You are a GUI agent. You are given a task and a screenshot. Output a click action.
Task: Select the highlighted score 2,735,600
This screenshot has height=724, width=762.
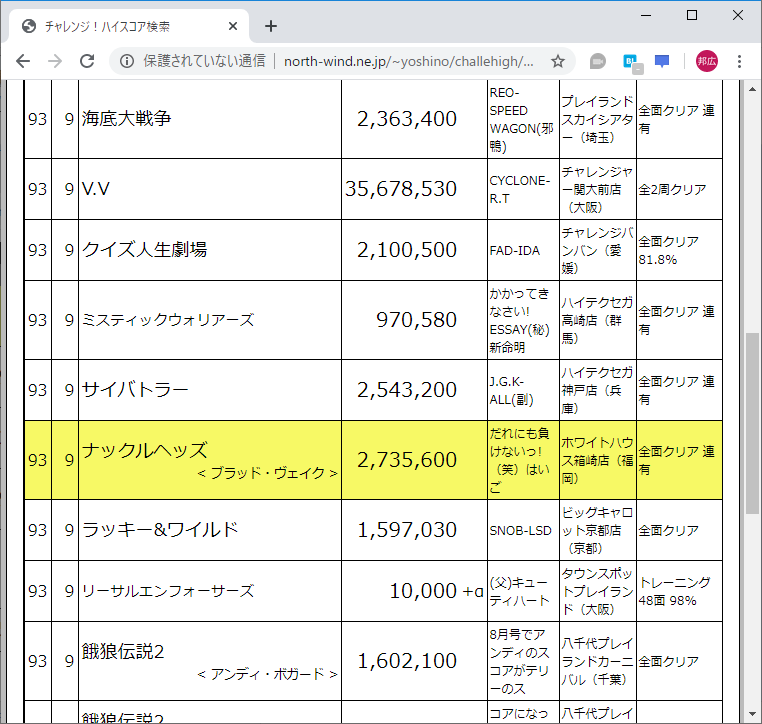pos(407,460)
